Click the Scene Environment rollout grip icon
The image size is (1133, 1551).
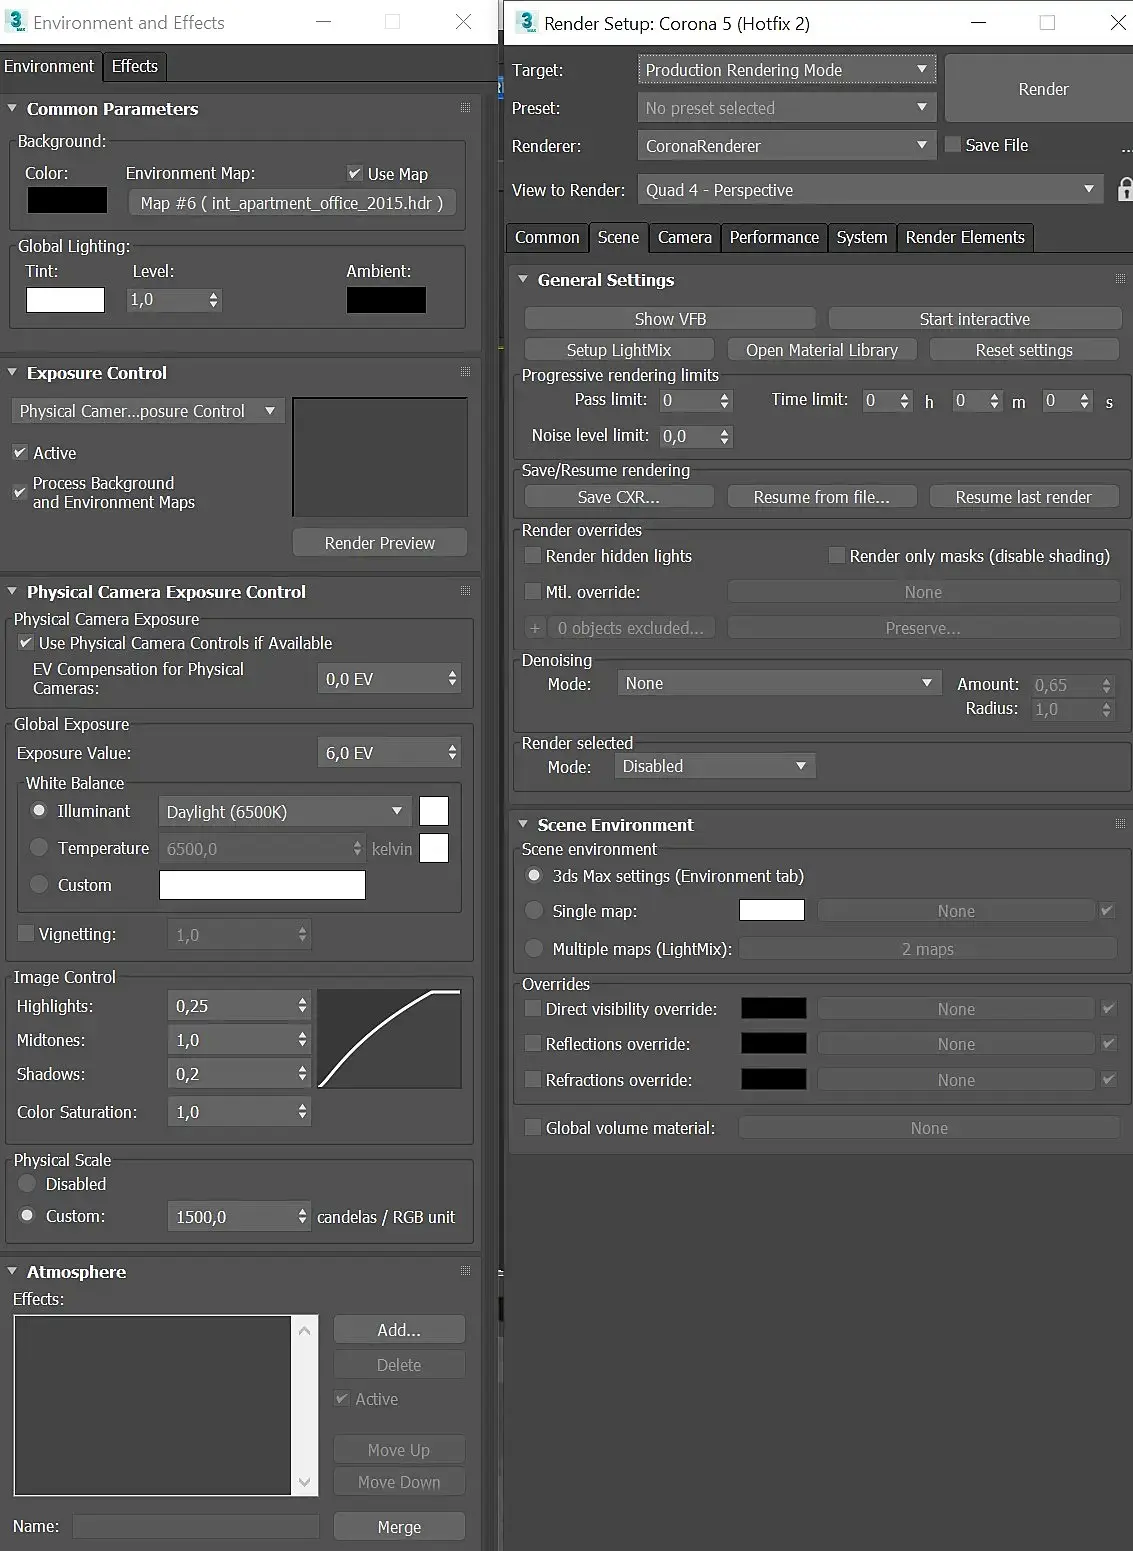(x=1120, y=823)
